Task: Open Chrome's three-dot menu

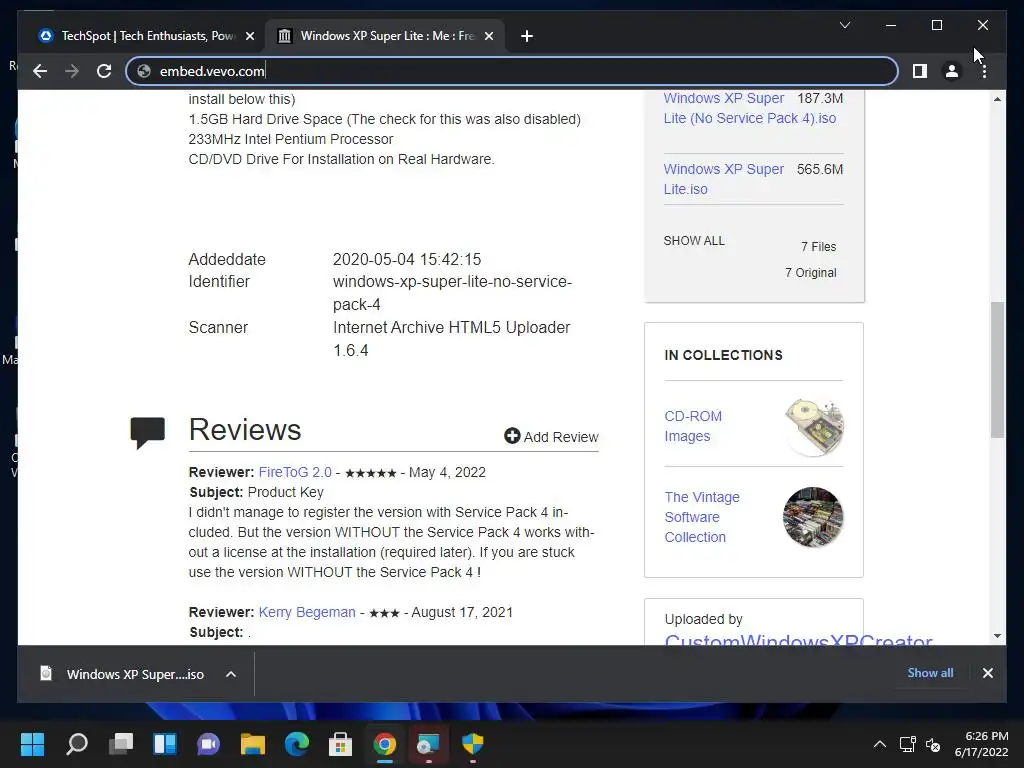Action: [x=984, y=71]
